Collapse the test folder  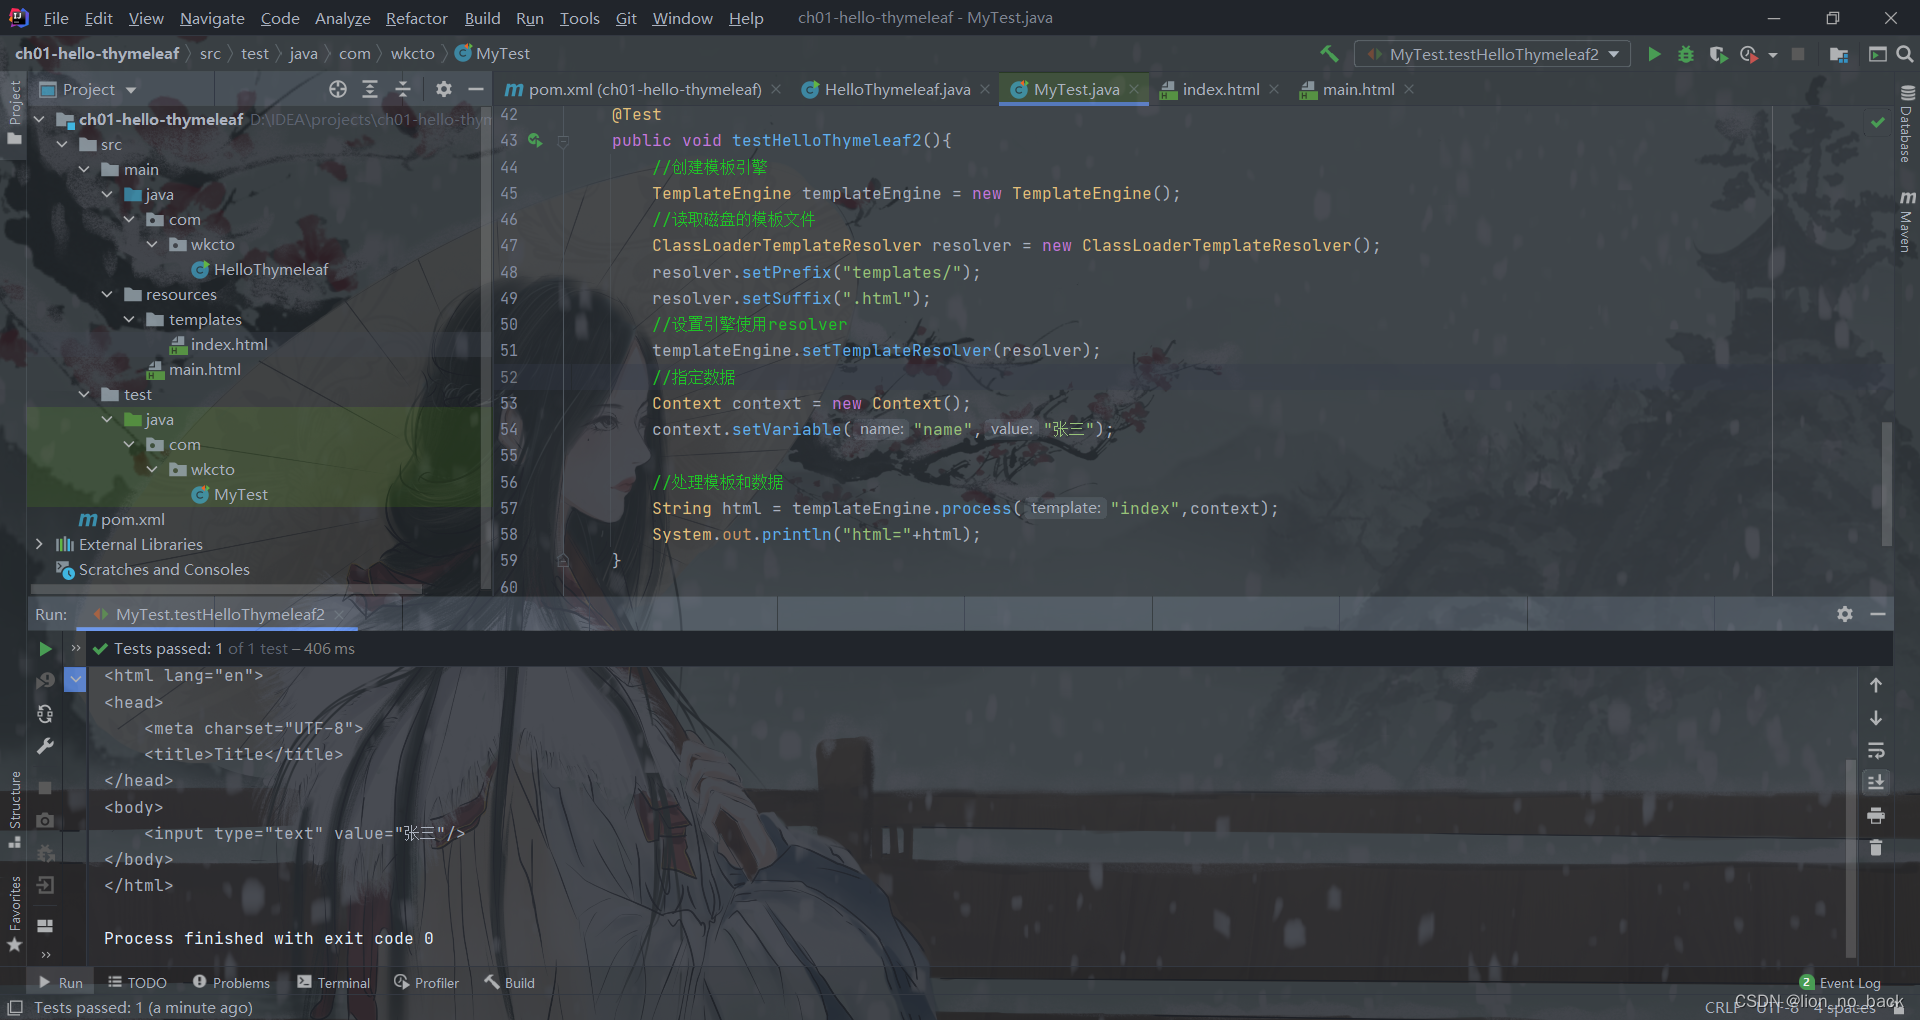click(85, 394)
